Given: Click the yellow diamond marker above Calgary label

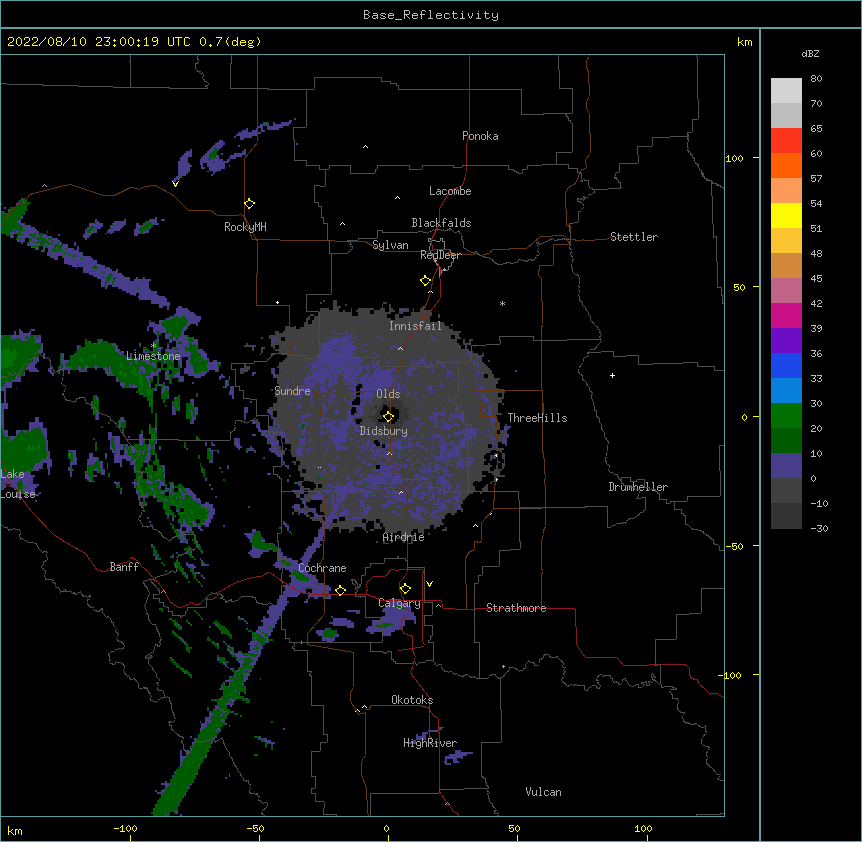Looking at the screenshot, I should 405,589.
